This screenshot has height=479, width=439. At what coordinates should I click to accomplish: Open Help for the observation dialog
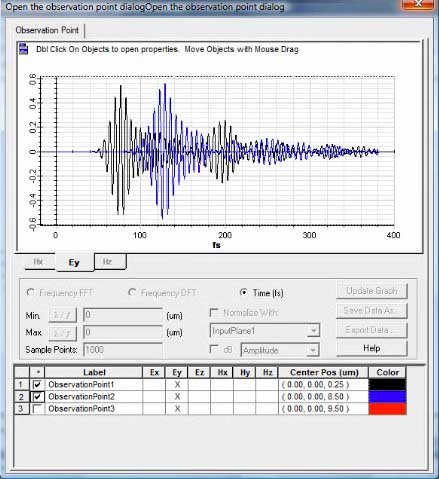372,348
